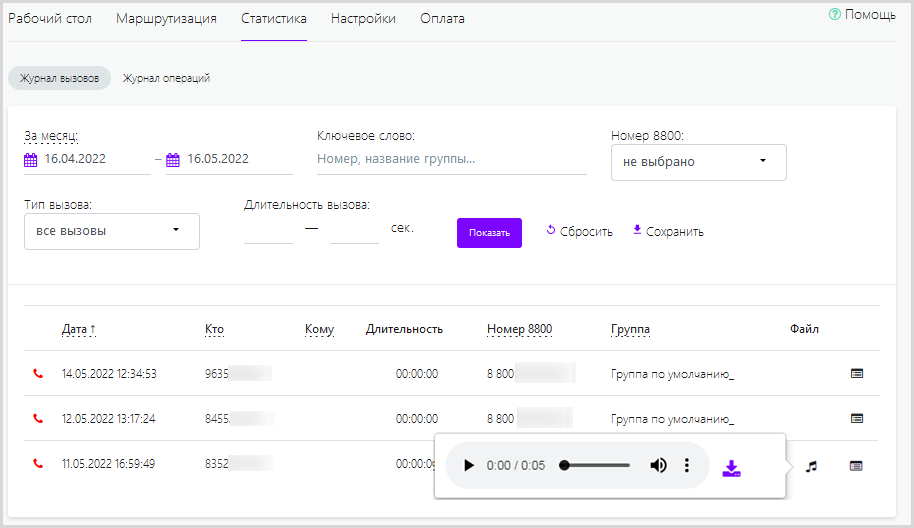Switch to the Маршрутизация tab
Screen dimensions: 914x528
166,19
